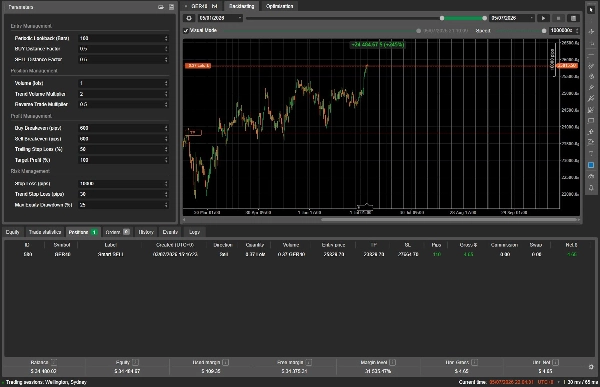This screenshot has width=600, height=387.
Task: Click info icon next to Unr. Gross
Action: coord(474,362)
